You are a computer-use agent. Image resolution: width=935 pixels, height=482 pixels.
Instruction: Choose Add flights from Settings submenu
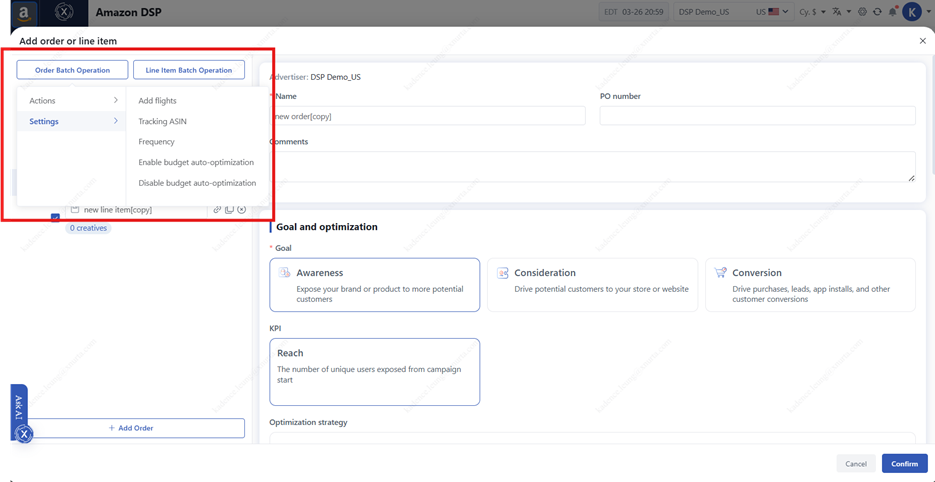(157, 101)
